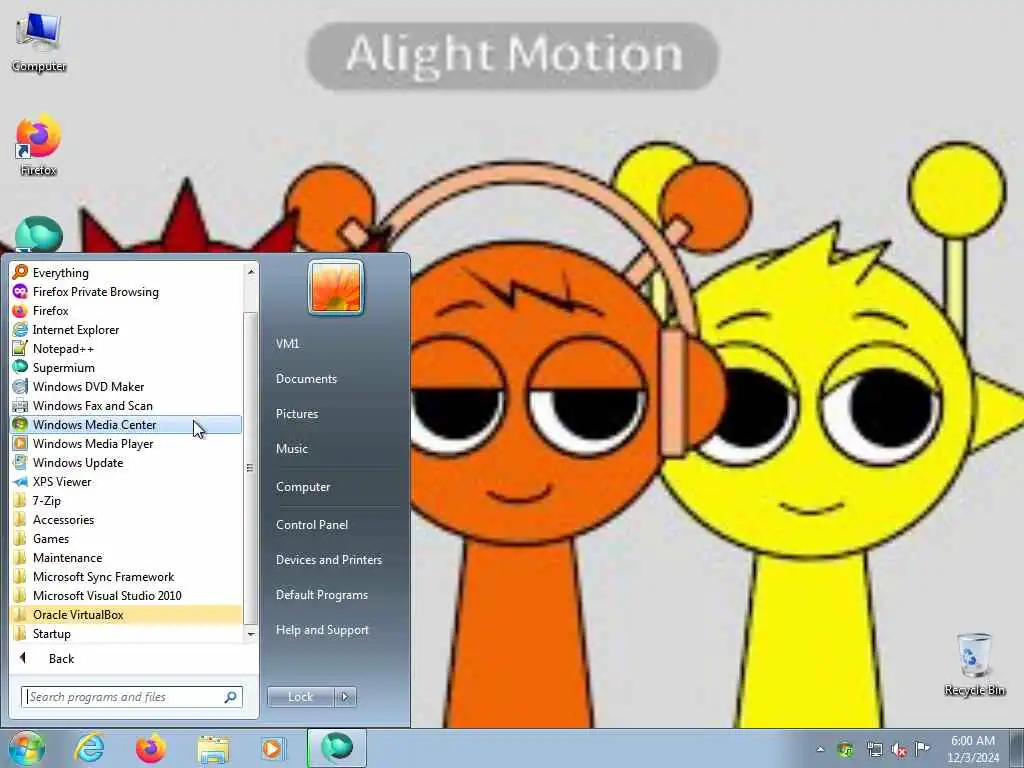Screen dimensions: 1024x768
Task: Open the shutdown options arrow beside Lock
Action: [345, 697]
